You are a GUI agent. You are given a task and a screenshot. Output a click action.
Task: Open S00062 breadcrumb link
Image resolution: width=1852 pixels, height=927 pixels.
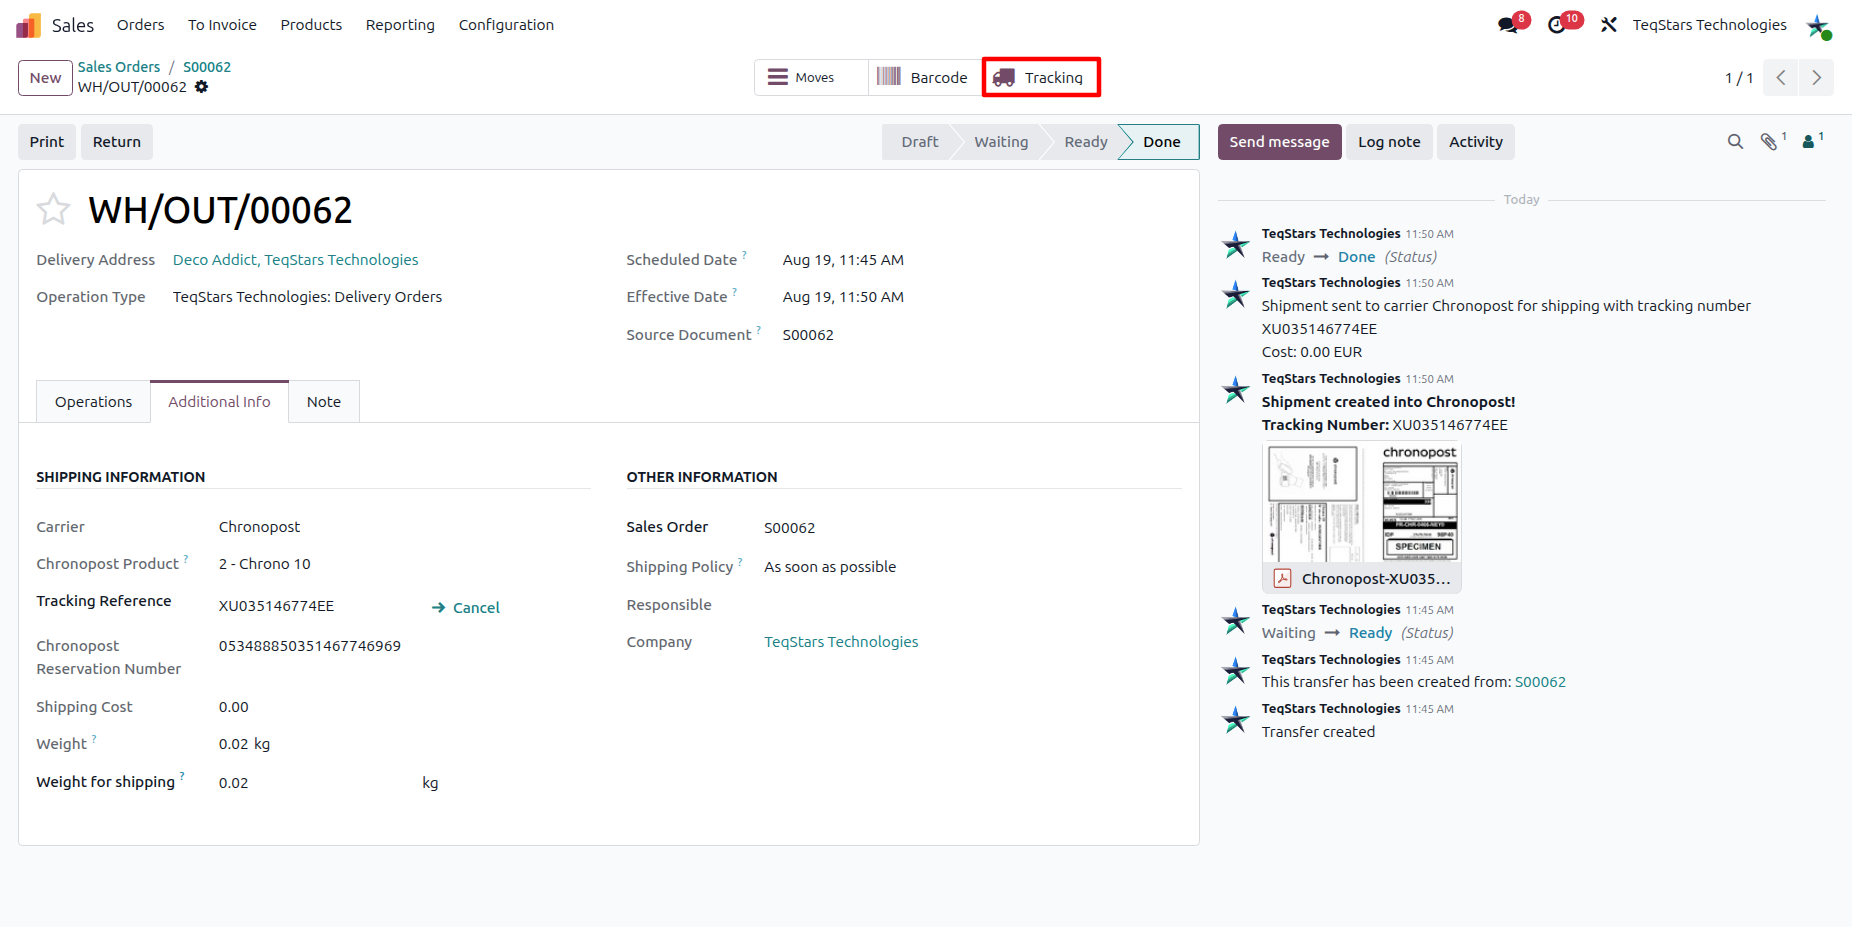207,67
